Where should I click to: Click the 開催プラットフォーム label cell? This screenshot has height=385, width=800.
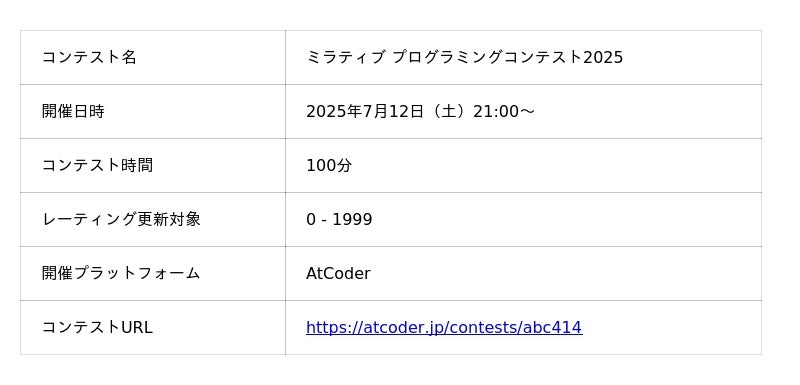click(153, 273)
